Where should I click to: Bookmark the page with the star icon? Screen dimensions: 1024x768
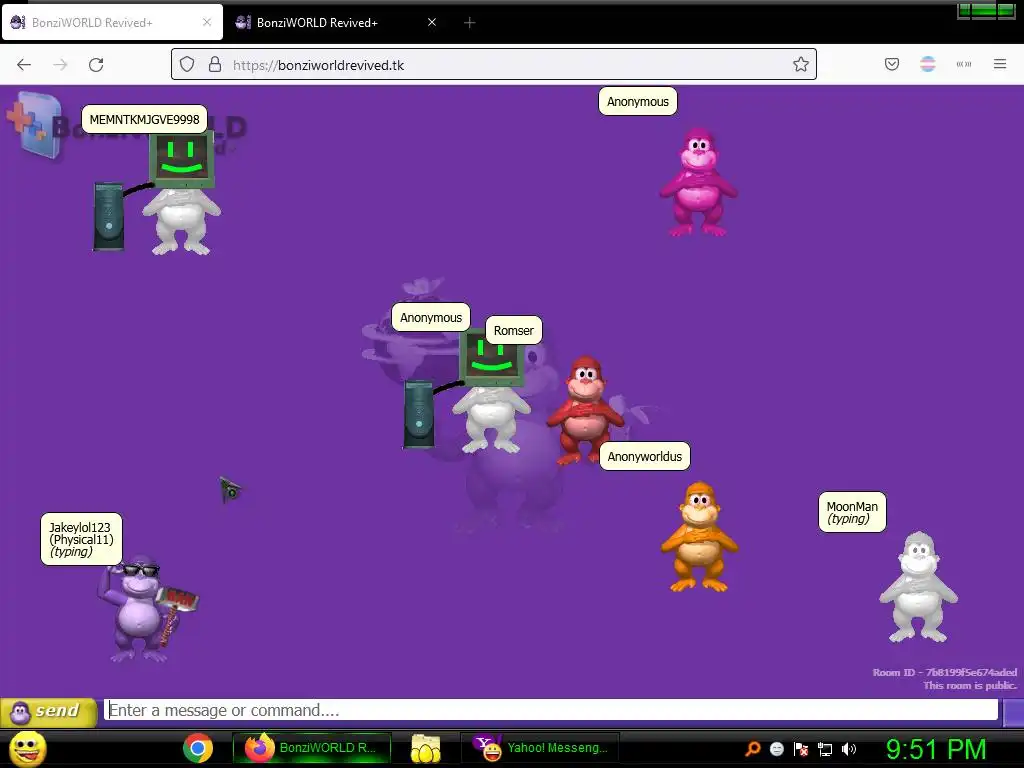pyautogui.click(x=801, y=64)
